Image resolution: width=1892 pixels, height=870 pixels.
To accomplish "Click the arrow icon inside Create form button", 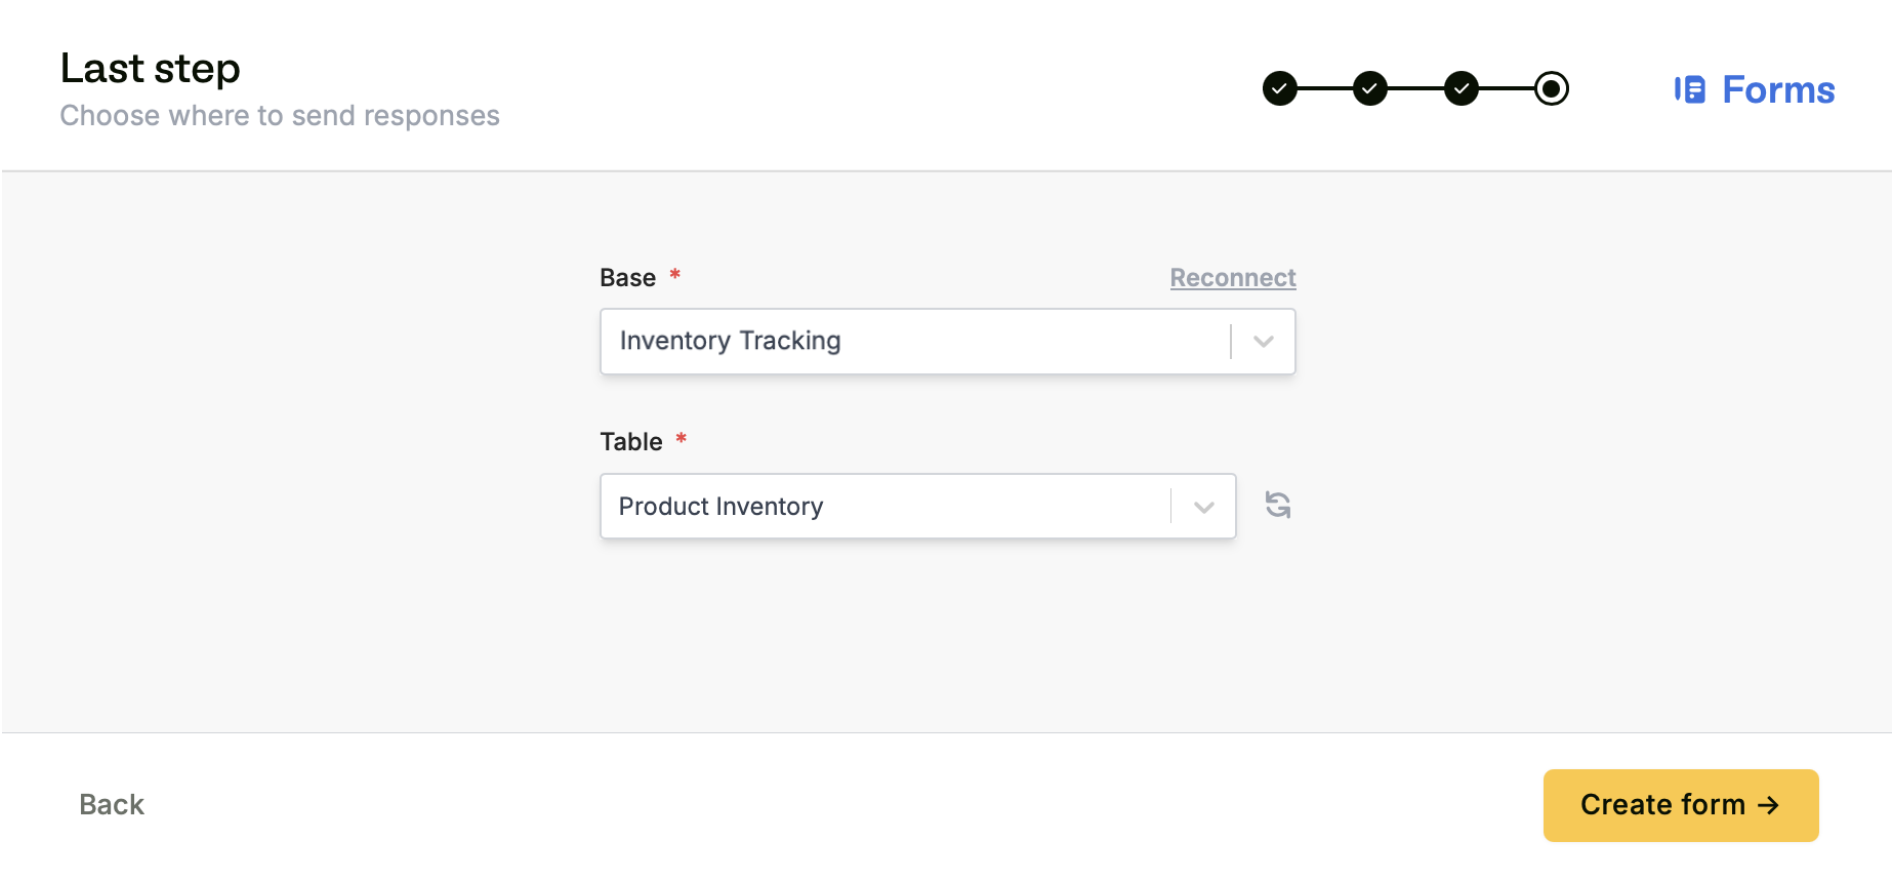I will pyautogui.click(x=1770, y=804).
